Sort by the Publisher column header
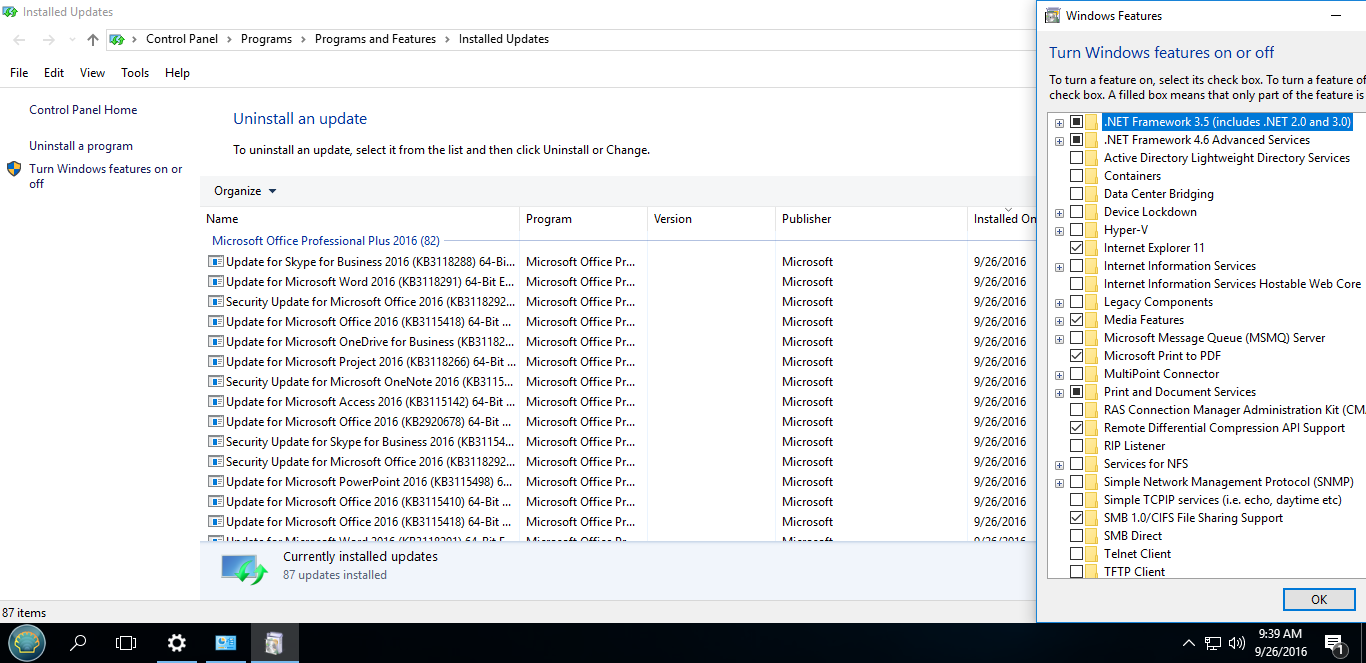Viewport: 1366px width, 663px height. point(871,219)
